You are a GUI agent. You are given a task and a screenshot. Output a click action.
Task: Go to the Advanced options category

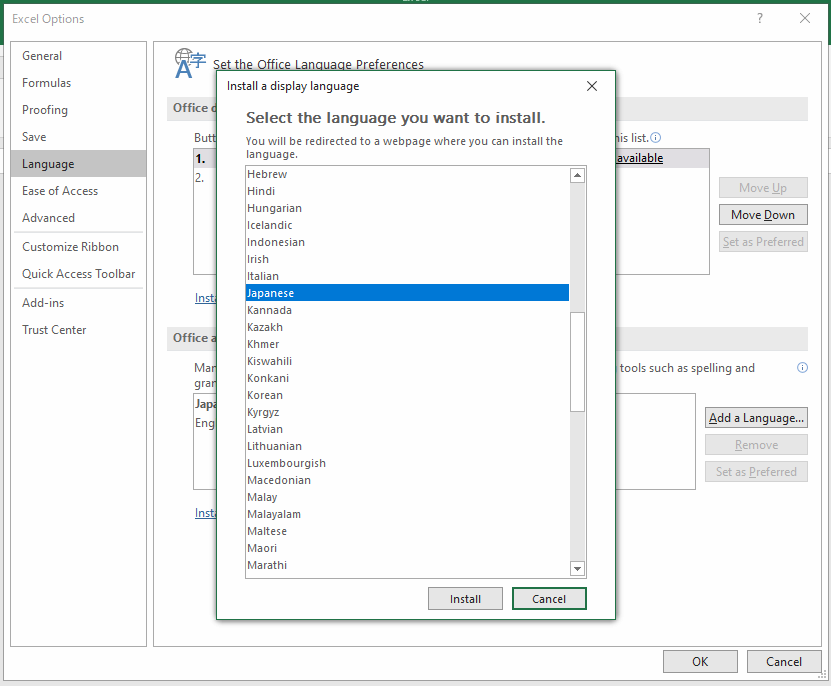point(78,218)
